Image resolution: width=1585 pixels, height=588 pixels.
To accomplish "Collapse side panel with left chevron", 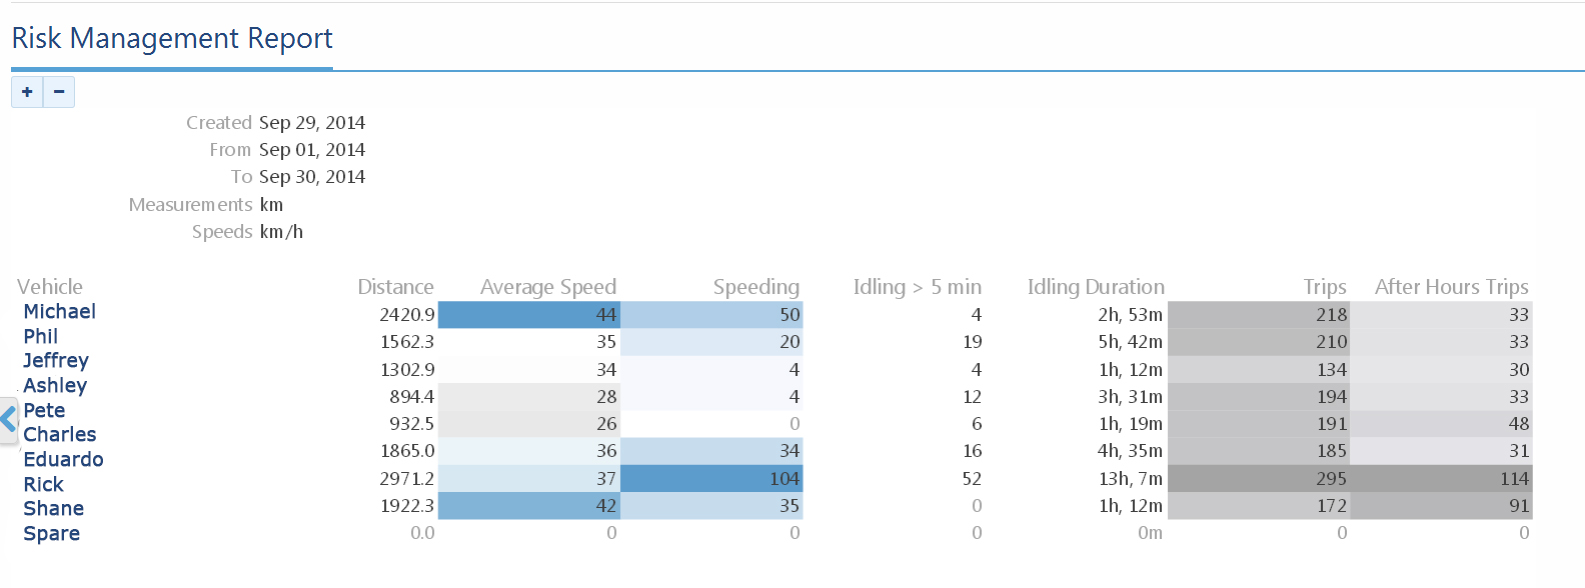I will coord(9,418).
